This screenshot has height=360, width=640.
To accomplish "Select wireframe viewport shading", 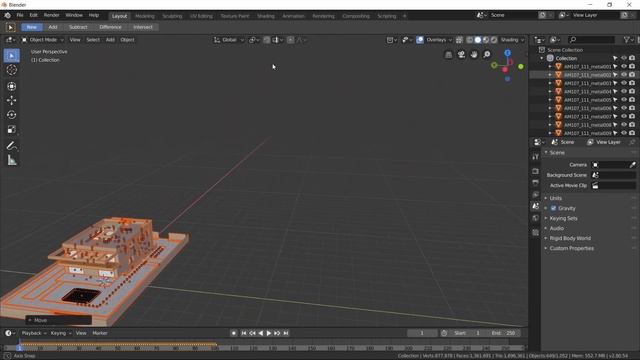I will tap(470, 40).
